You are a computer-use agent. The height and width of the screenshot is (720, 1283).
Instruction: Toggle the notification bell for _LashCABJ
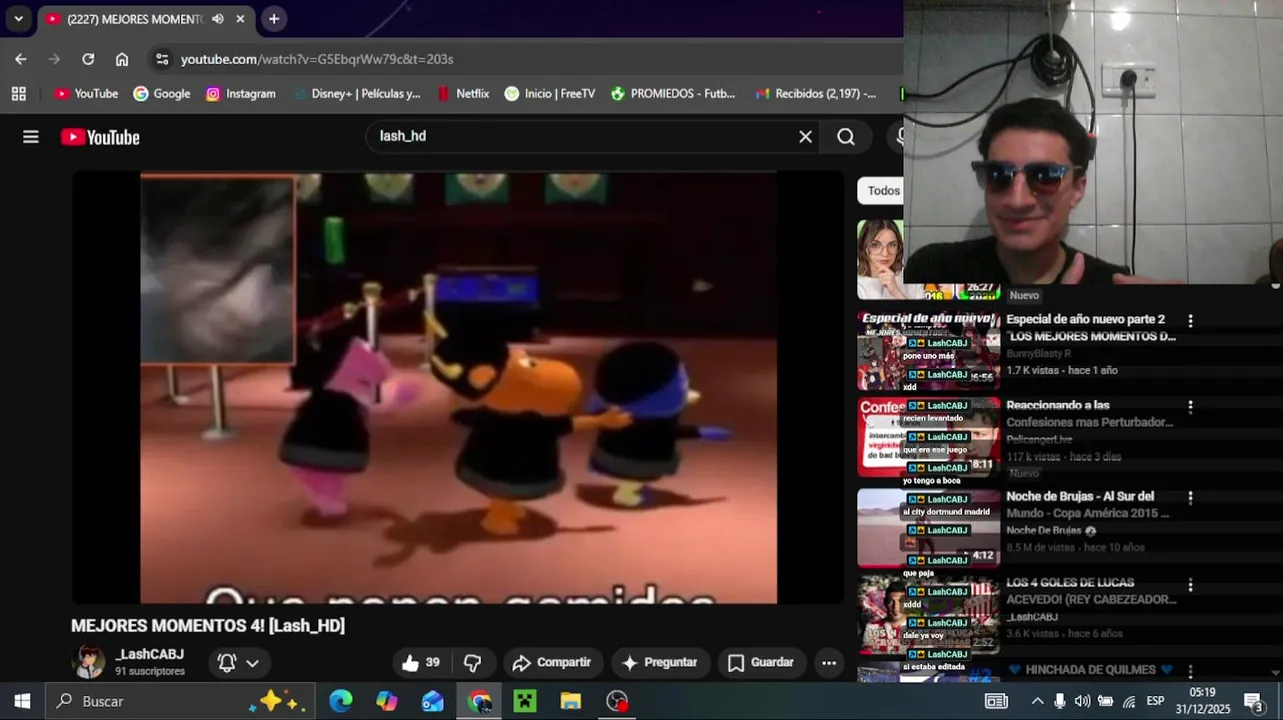(227, 662)
